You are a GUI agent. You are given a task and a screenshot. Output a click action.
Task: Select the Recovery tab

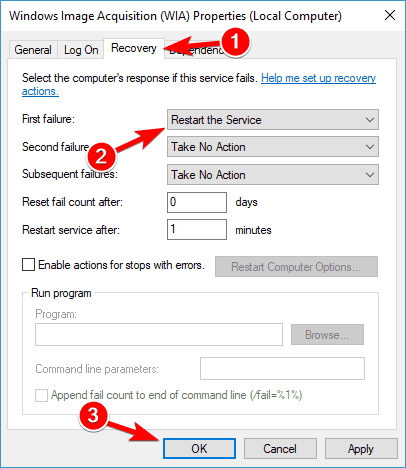click(134, 48)
